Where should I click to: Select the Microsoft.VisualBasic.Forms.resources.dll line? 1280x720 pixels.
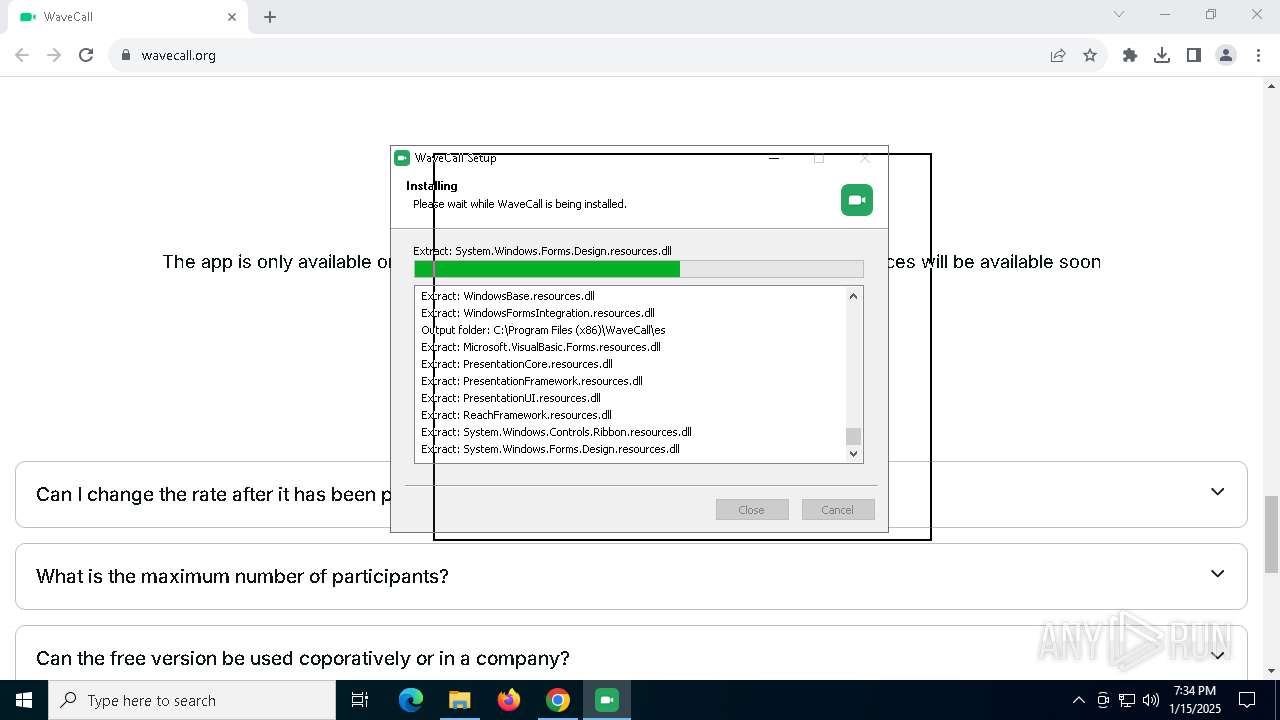pos(541,347)
